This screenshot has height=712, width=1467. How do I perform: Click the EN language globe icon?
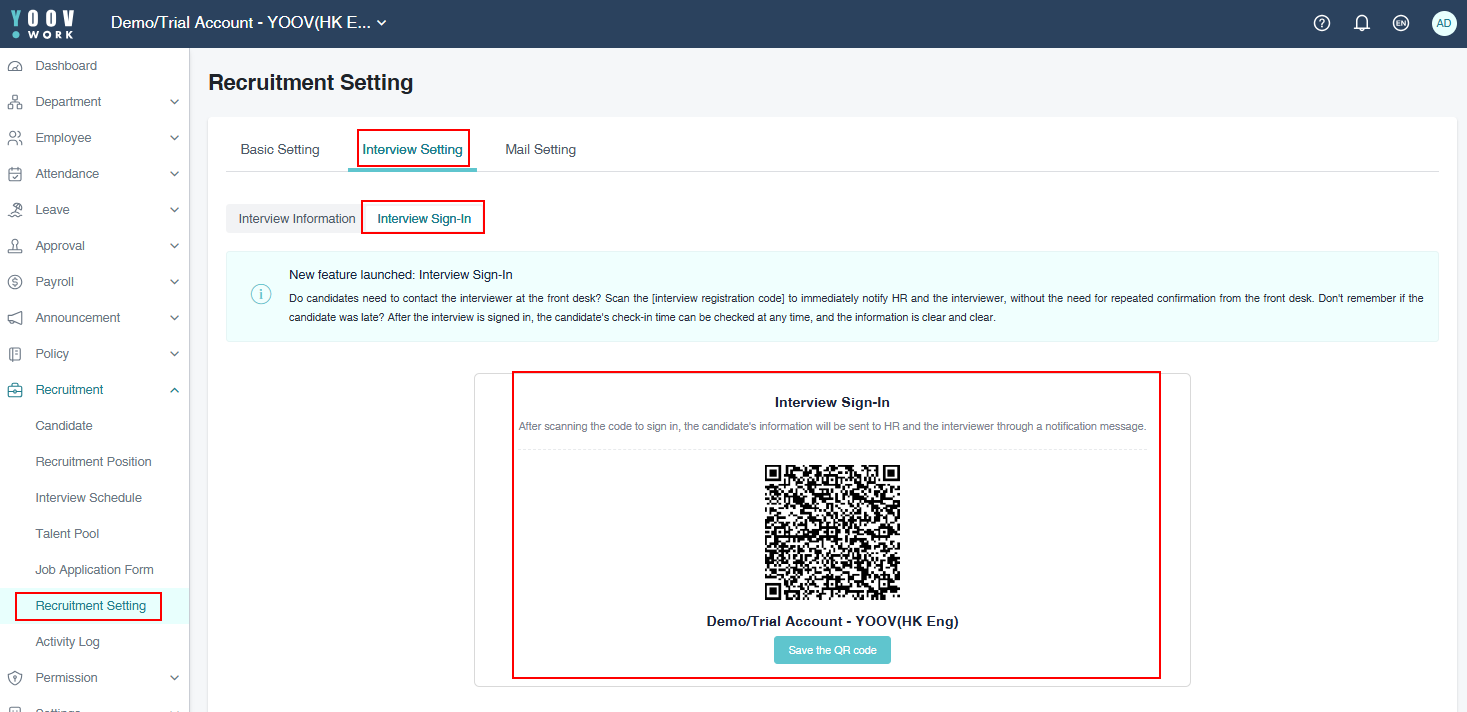point(1401,23)
